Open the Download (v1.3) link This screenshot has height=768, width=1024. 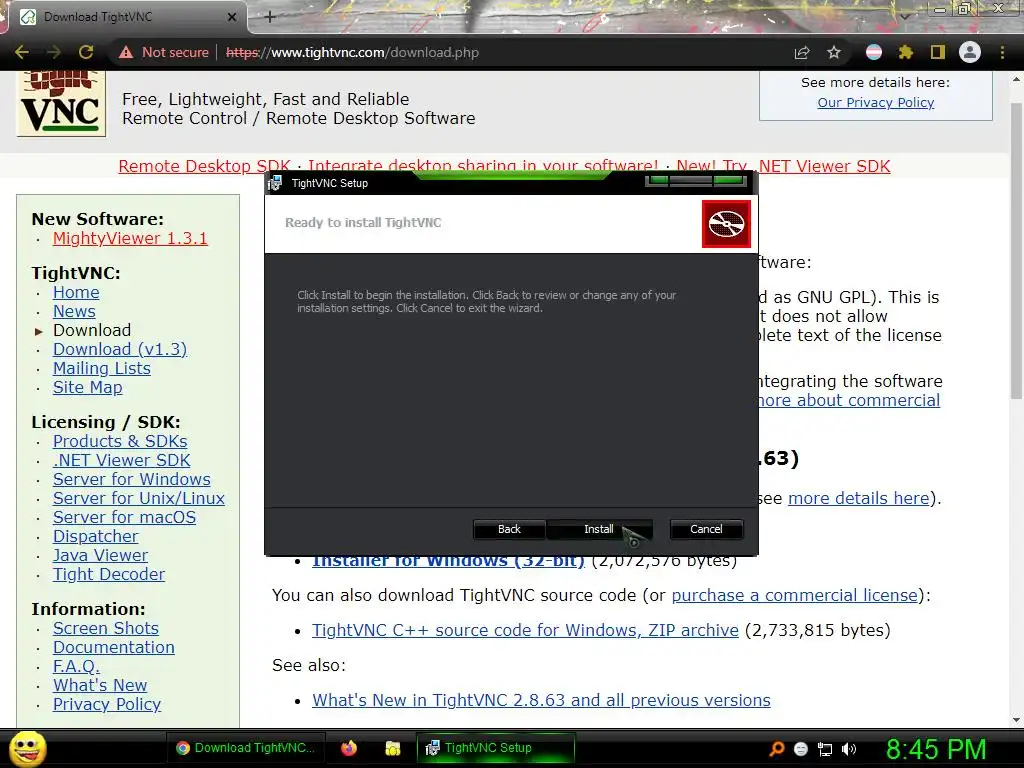120,349
